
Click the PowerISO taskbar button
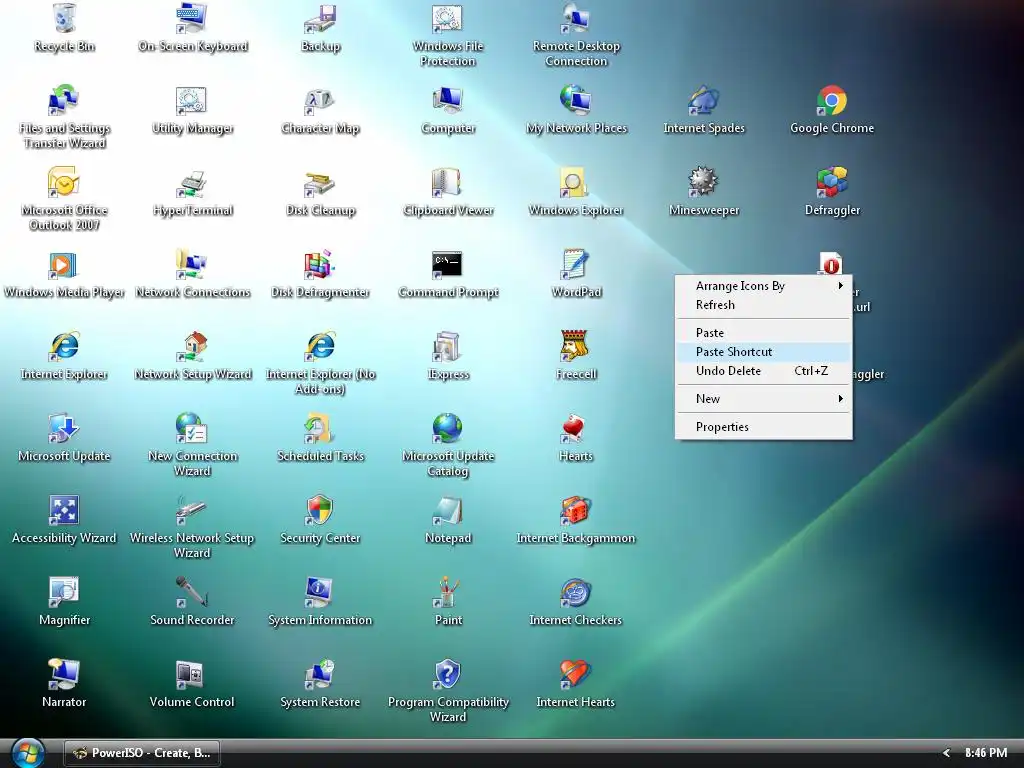142,753
